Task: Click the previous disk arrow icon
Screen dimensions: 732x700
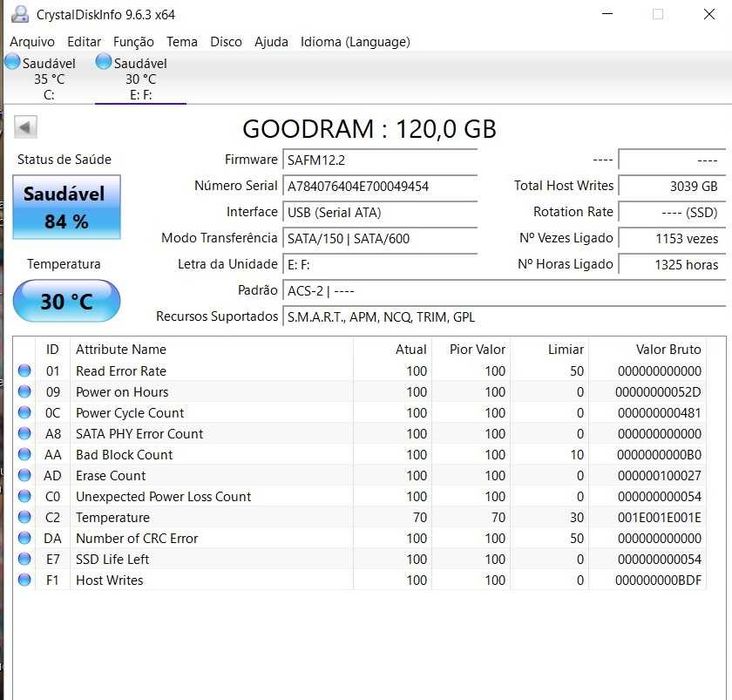Action: (x=25, y=127)
